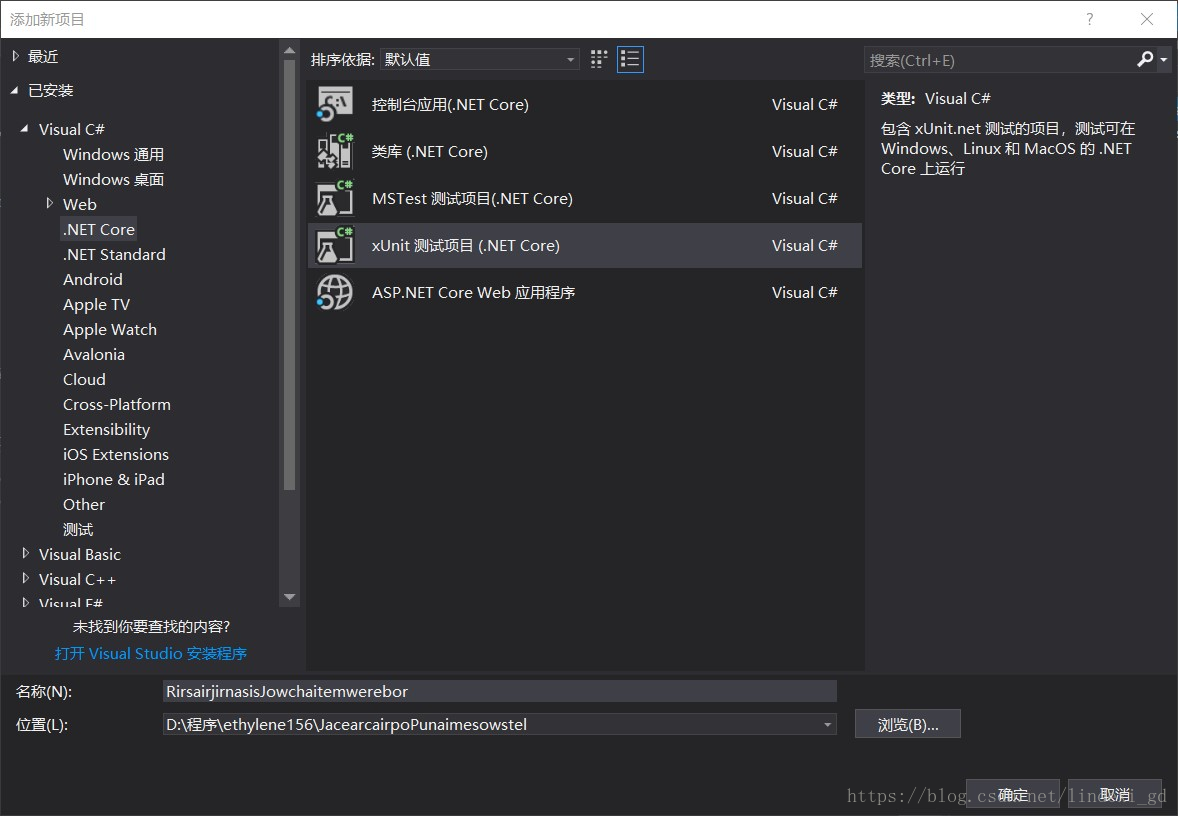Click the Class Library (.NET Core) template icon
Screen dimensions: 1178x816
tap(335, 151)
